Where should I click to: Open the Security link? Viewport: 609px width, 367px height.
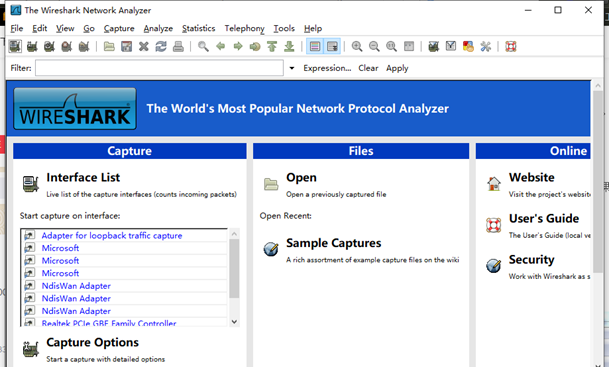(x=531, y=259)
